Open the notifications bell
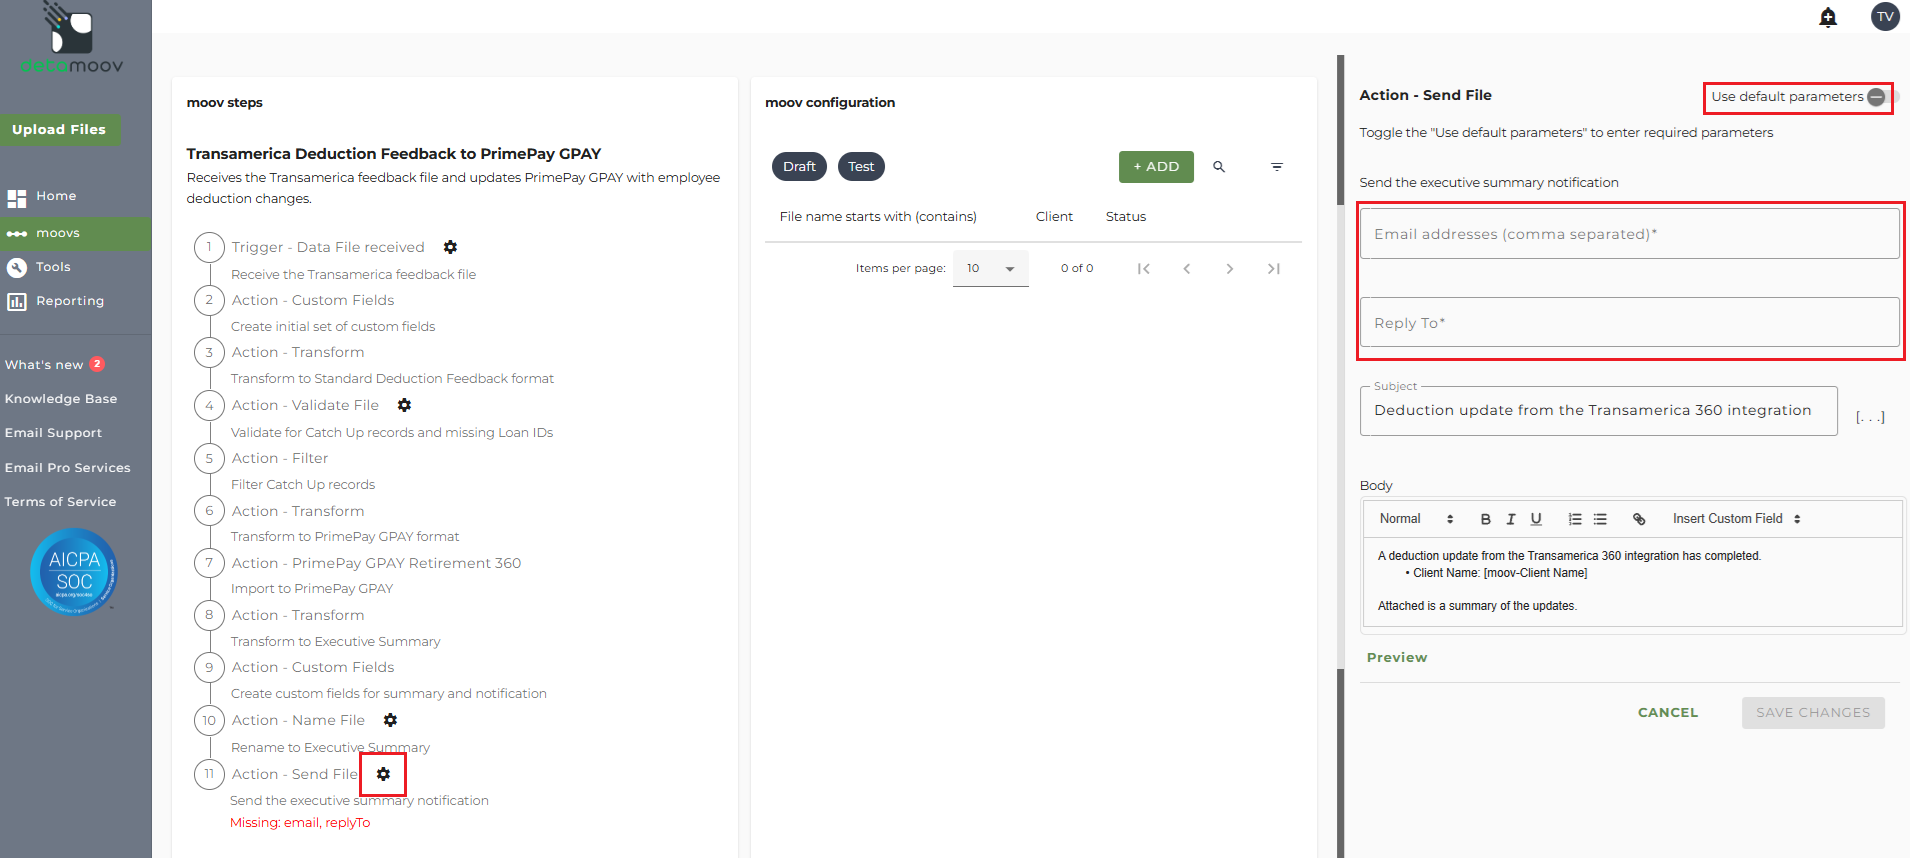The image size is (1910, 858). (x=1828, y=17)
